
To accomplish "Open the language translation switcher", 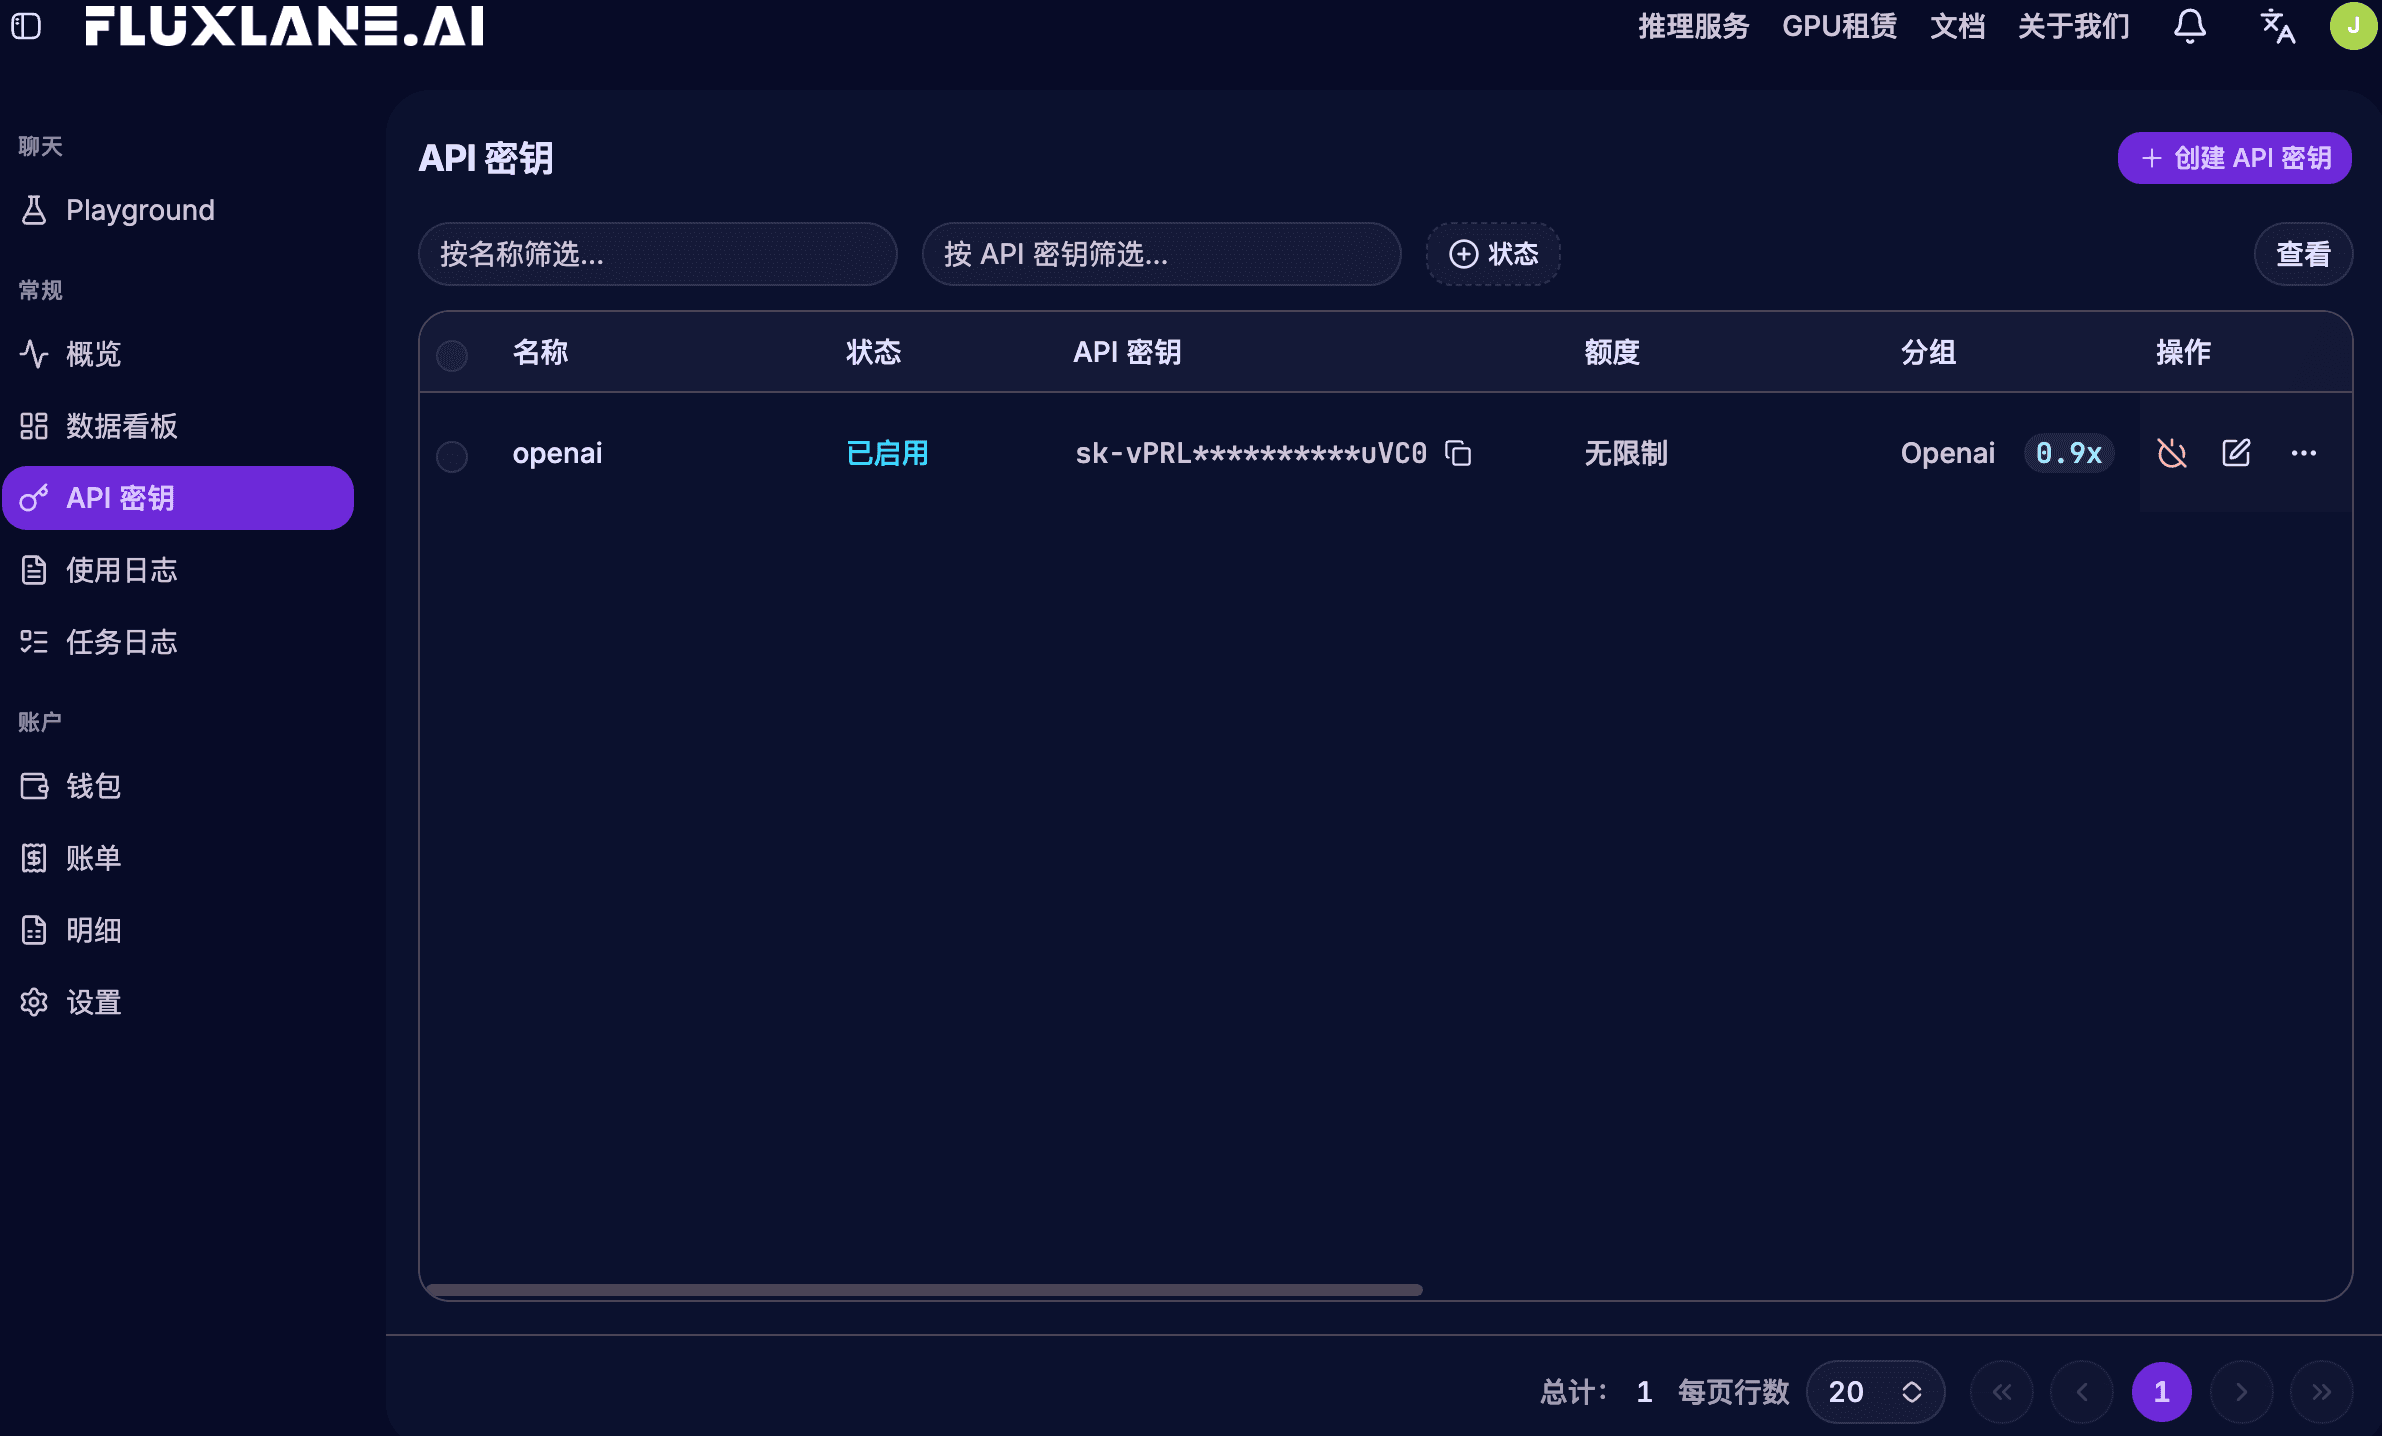I will click(x=2278, y=26).
